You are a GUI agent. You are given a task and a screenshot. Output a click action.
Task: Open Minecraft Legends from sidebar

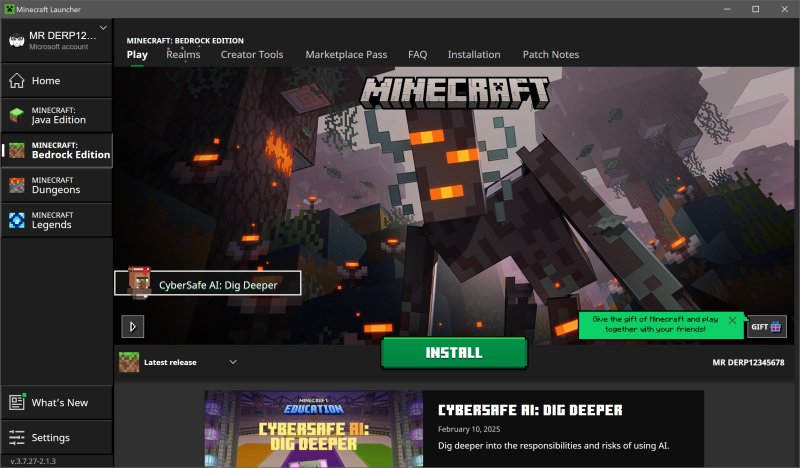click(x=57, y=220)
